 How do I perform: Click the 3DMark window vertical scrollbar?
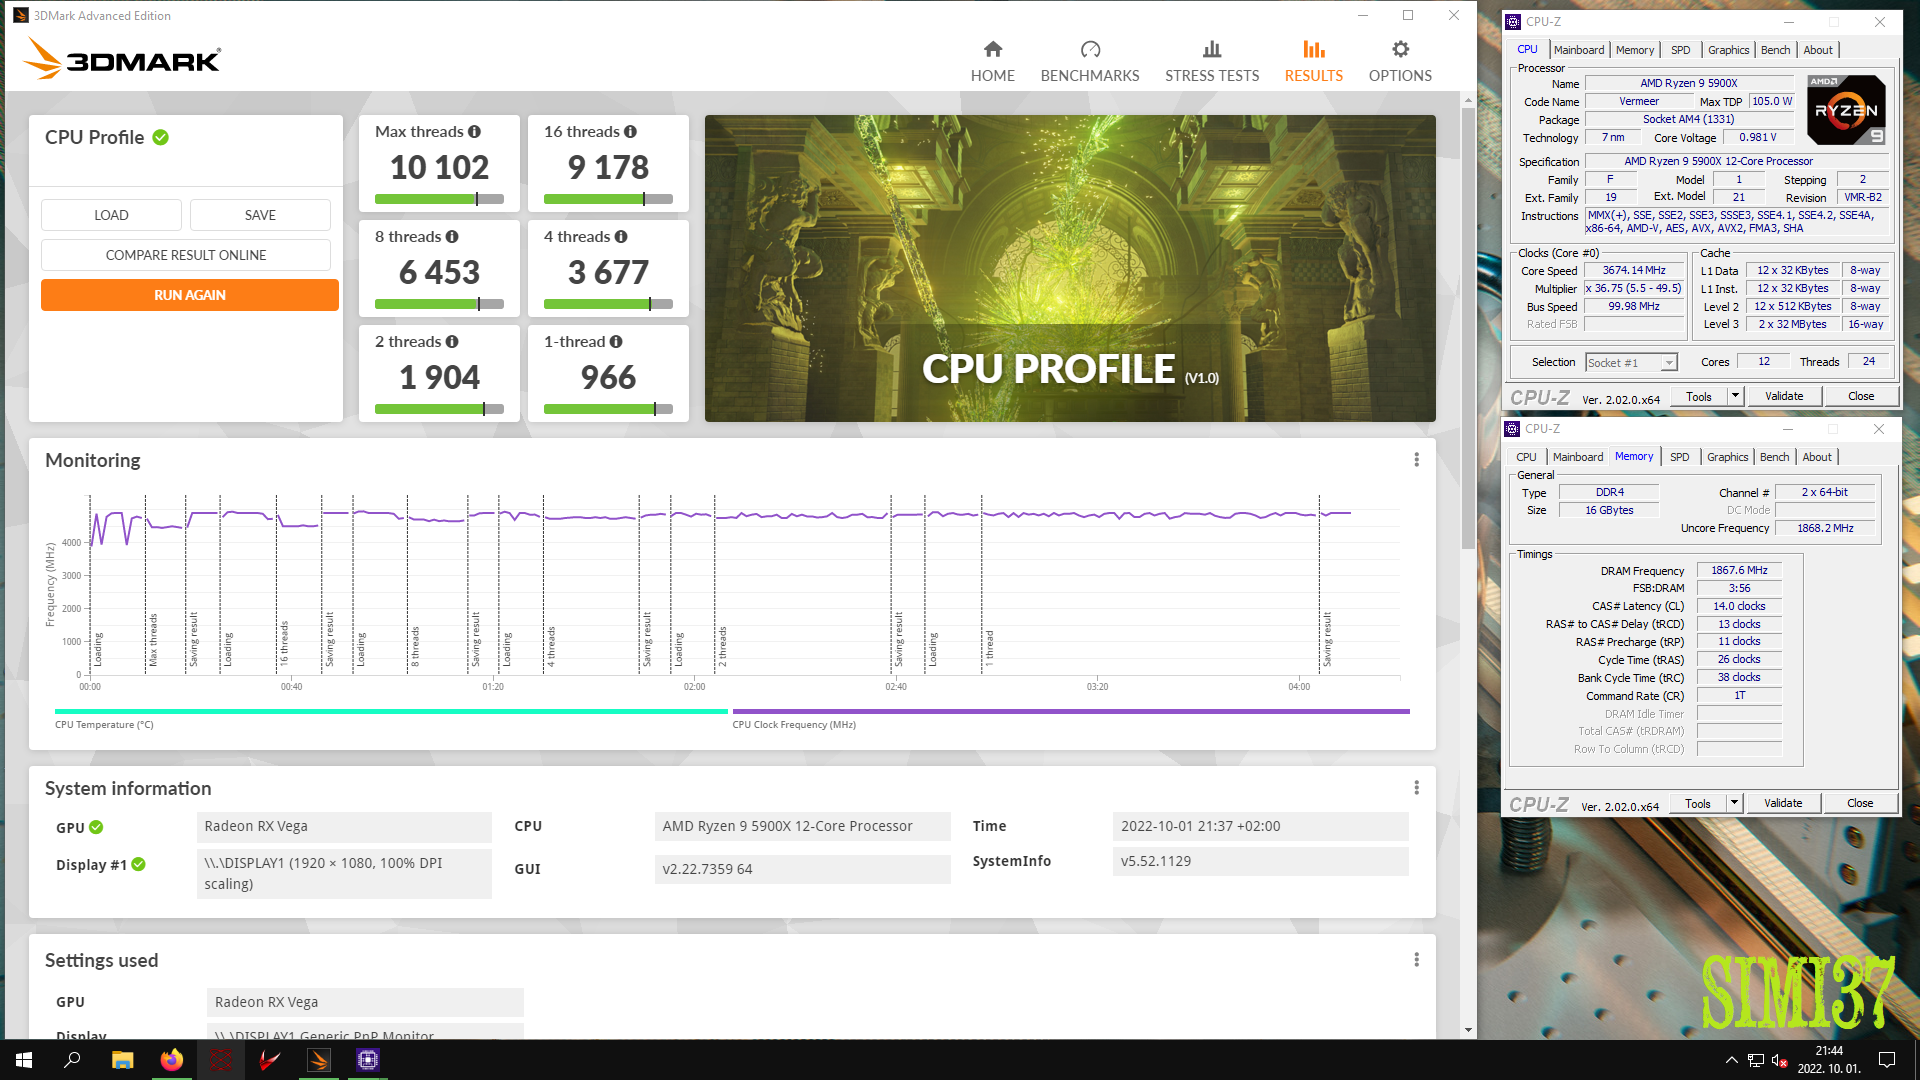1468,330
